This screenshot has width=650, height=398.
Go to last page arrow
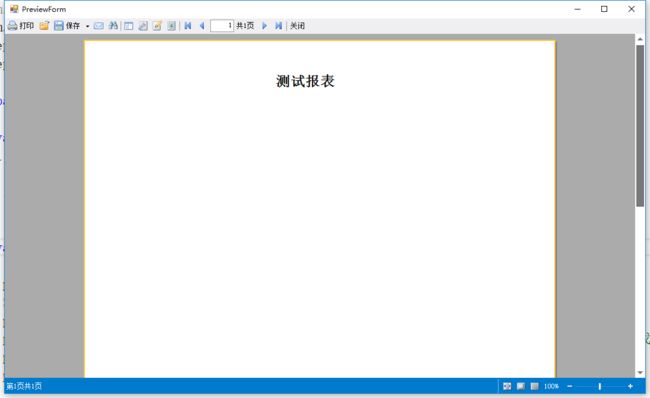pos(279,26)
